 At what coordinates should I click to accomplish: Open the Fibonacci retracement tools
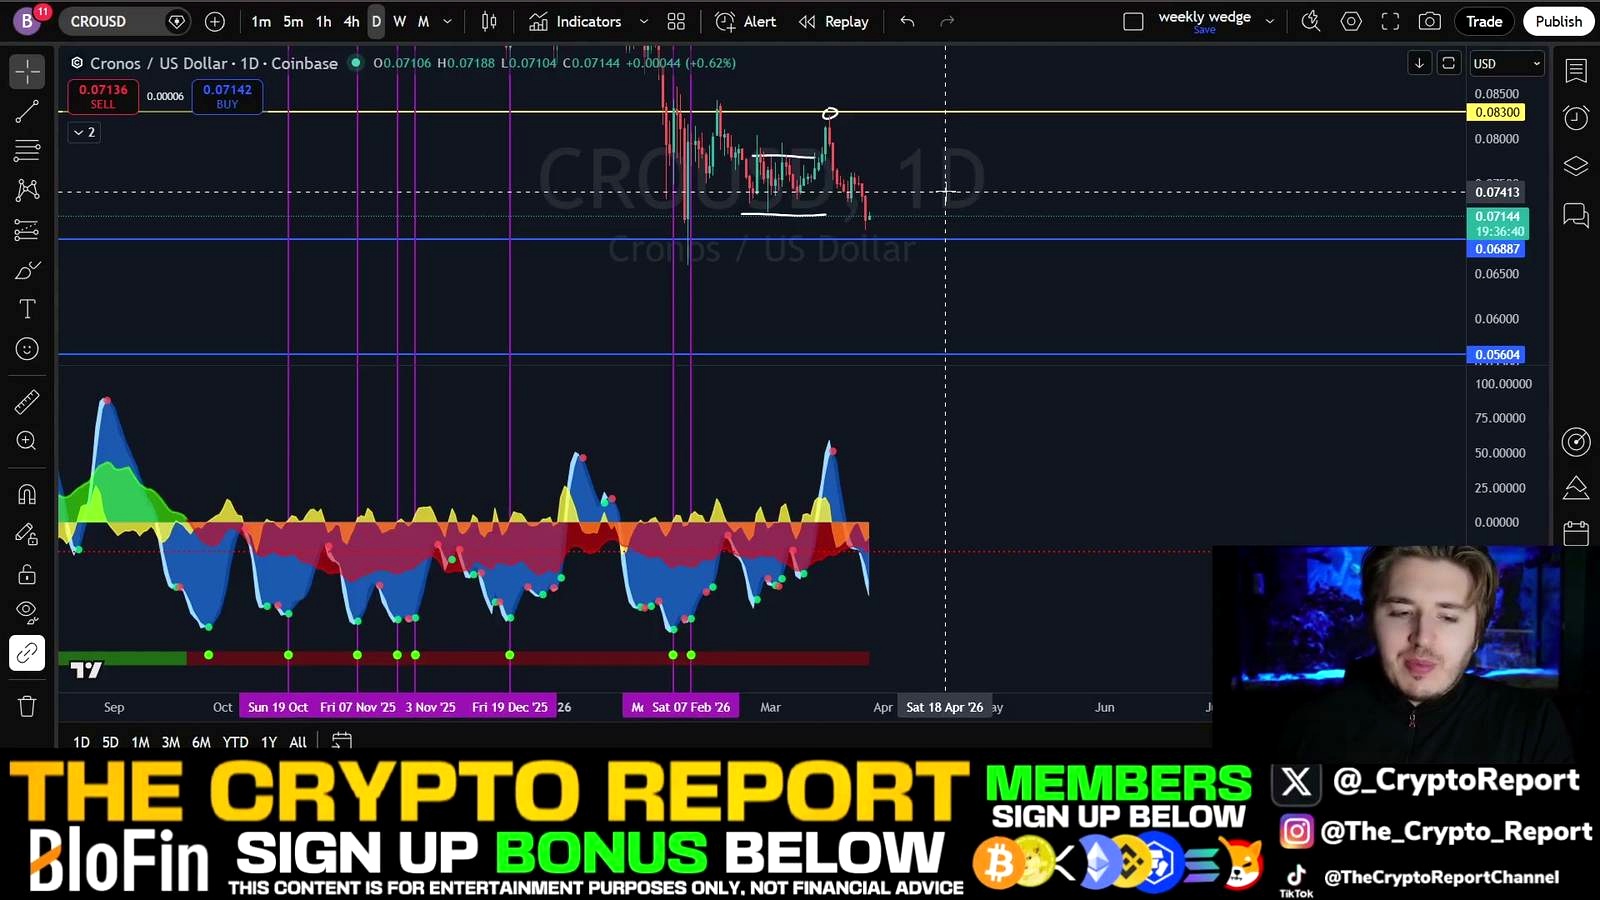tap(27, 151)
